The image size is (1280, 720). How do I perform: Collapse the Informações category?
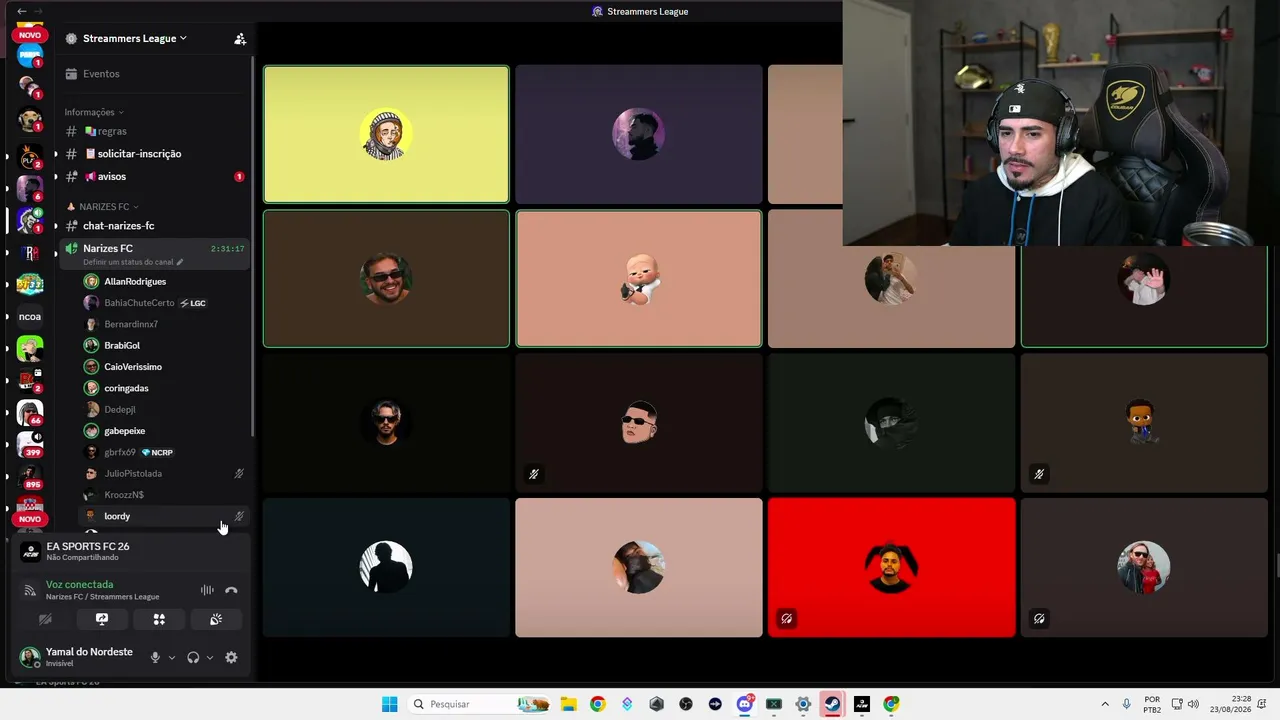(95, 112)
